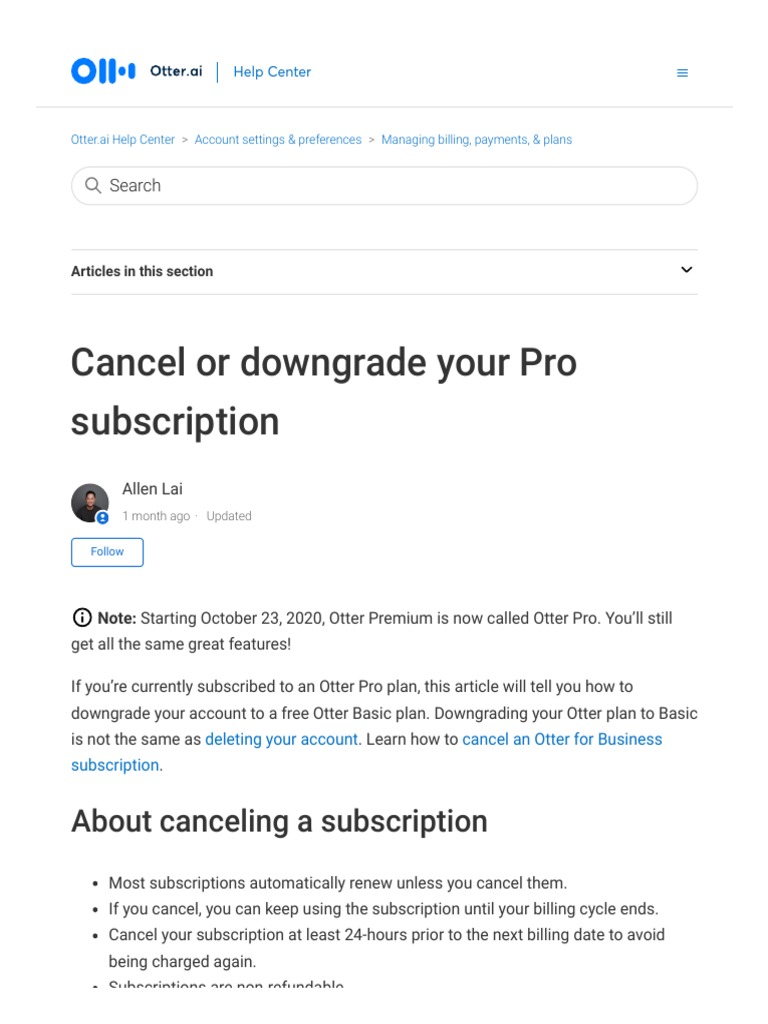Click the search magnifier icon

coord(93,186)
